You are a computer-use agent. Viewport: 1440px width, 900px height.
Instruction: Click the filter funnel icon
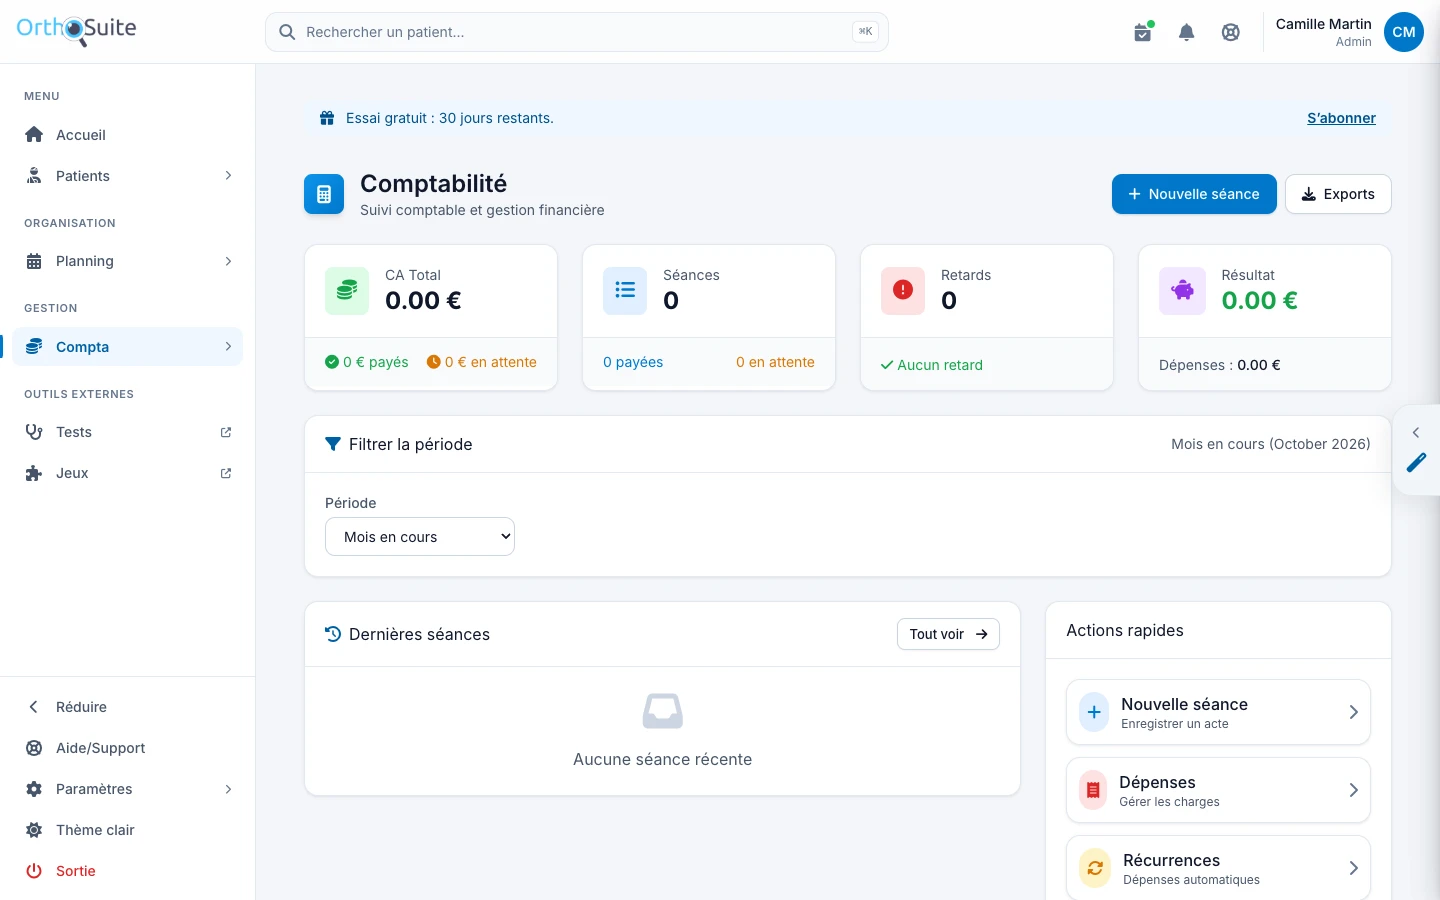point(333,444)
